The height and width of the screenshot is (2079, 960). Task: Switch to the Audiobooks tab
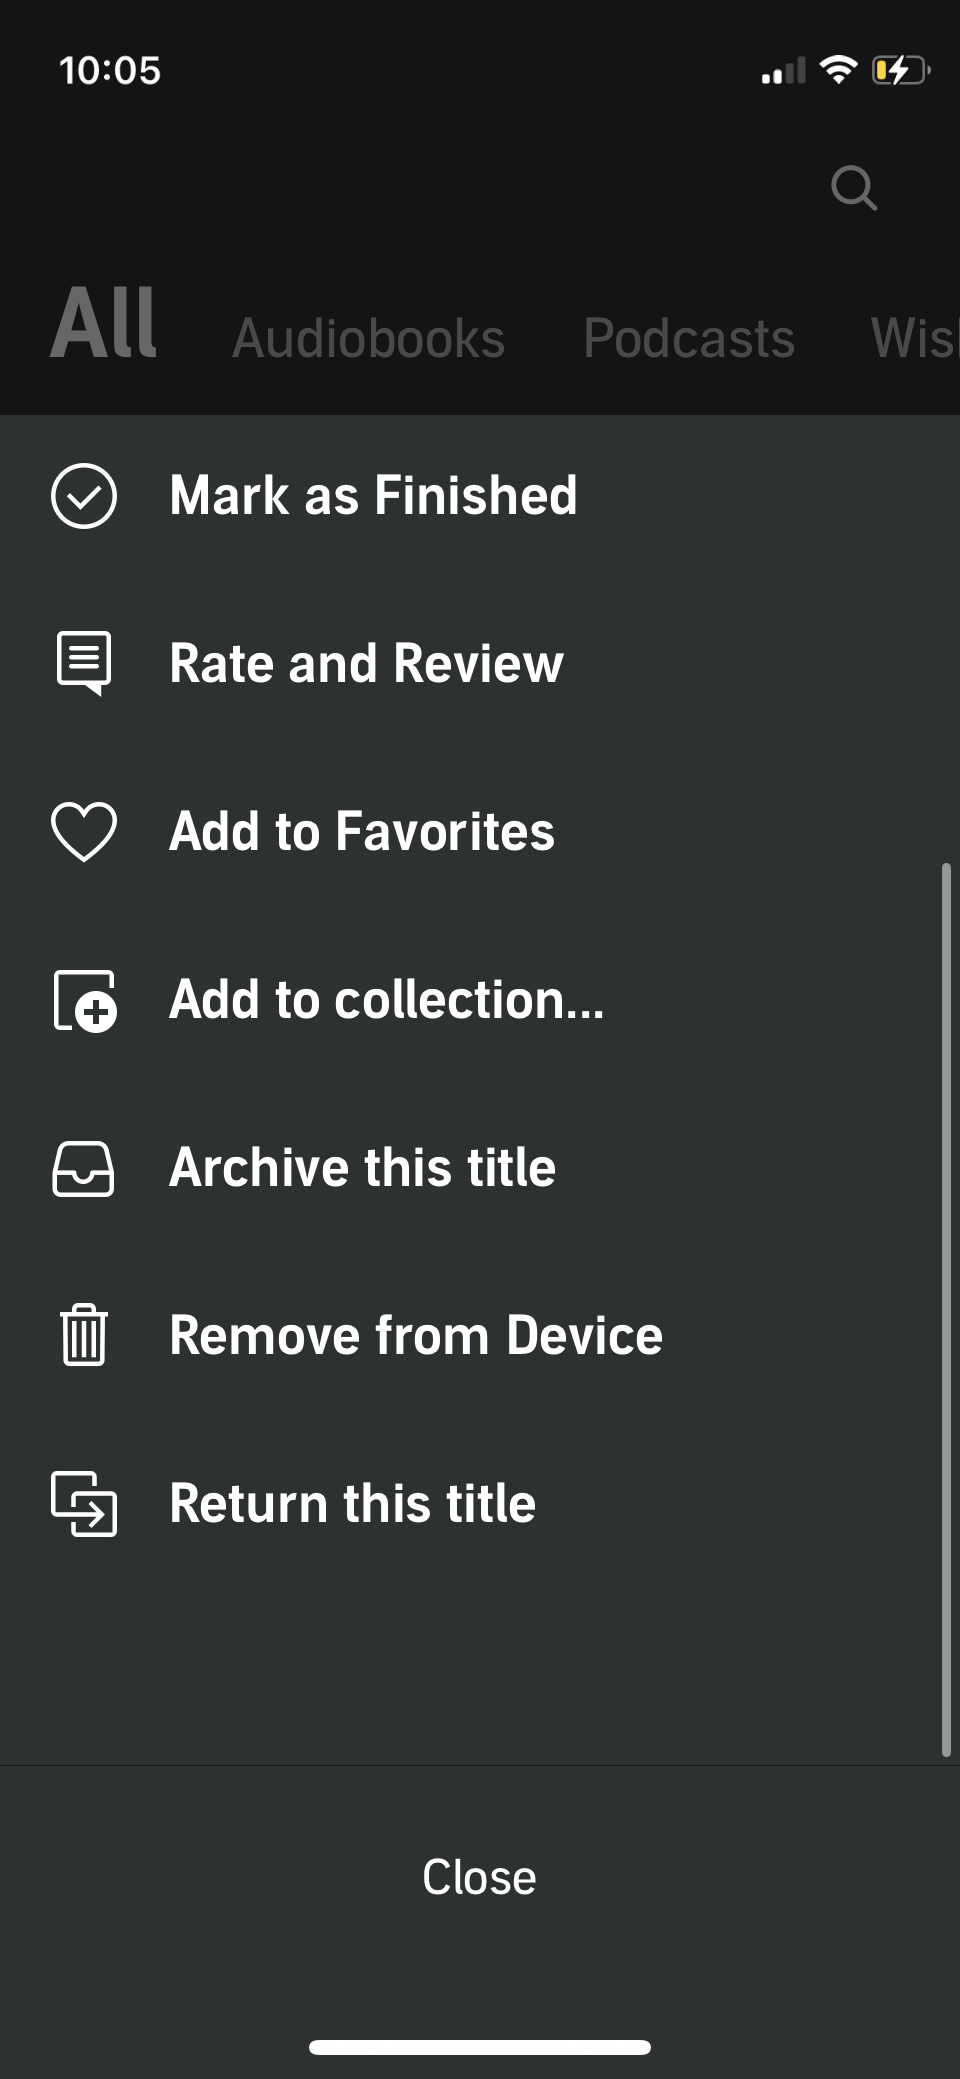coord(368,338)
